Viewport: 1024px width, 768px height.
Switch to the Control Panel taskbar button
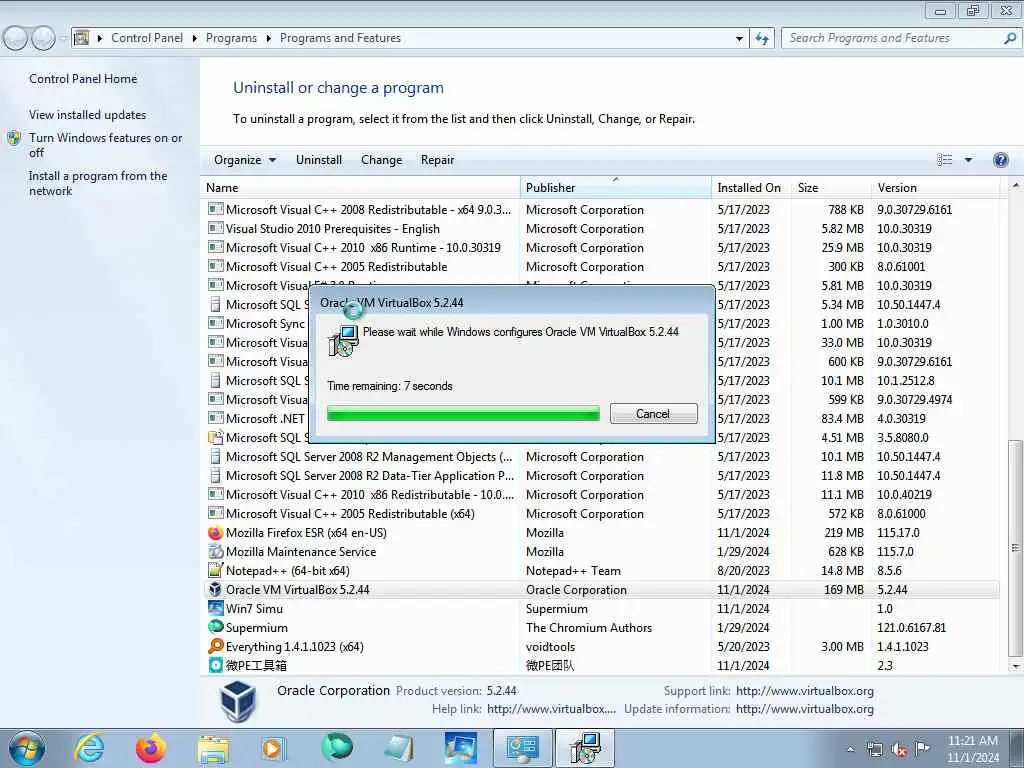[x=521, y=748]
